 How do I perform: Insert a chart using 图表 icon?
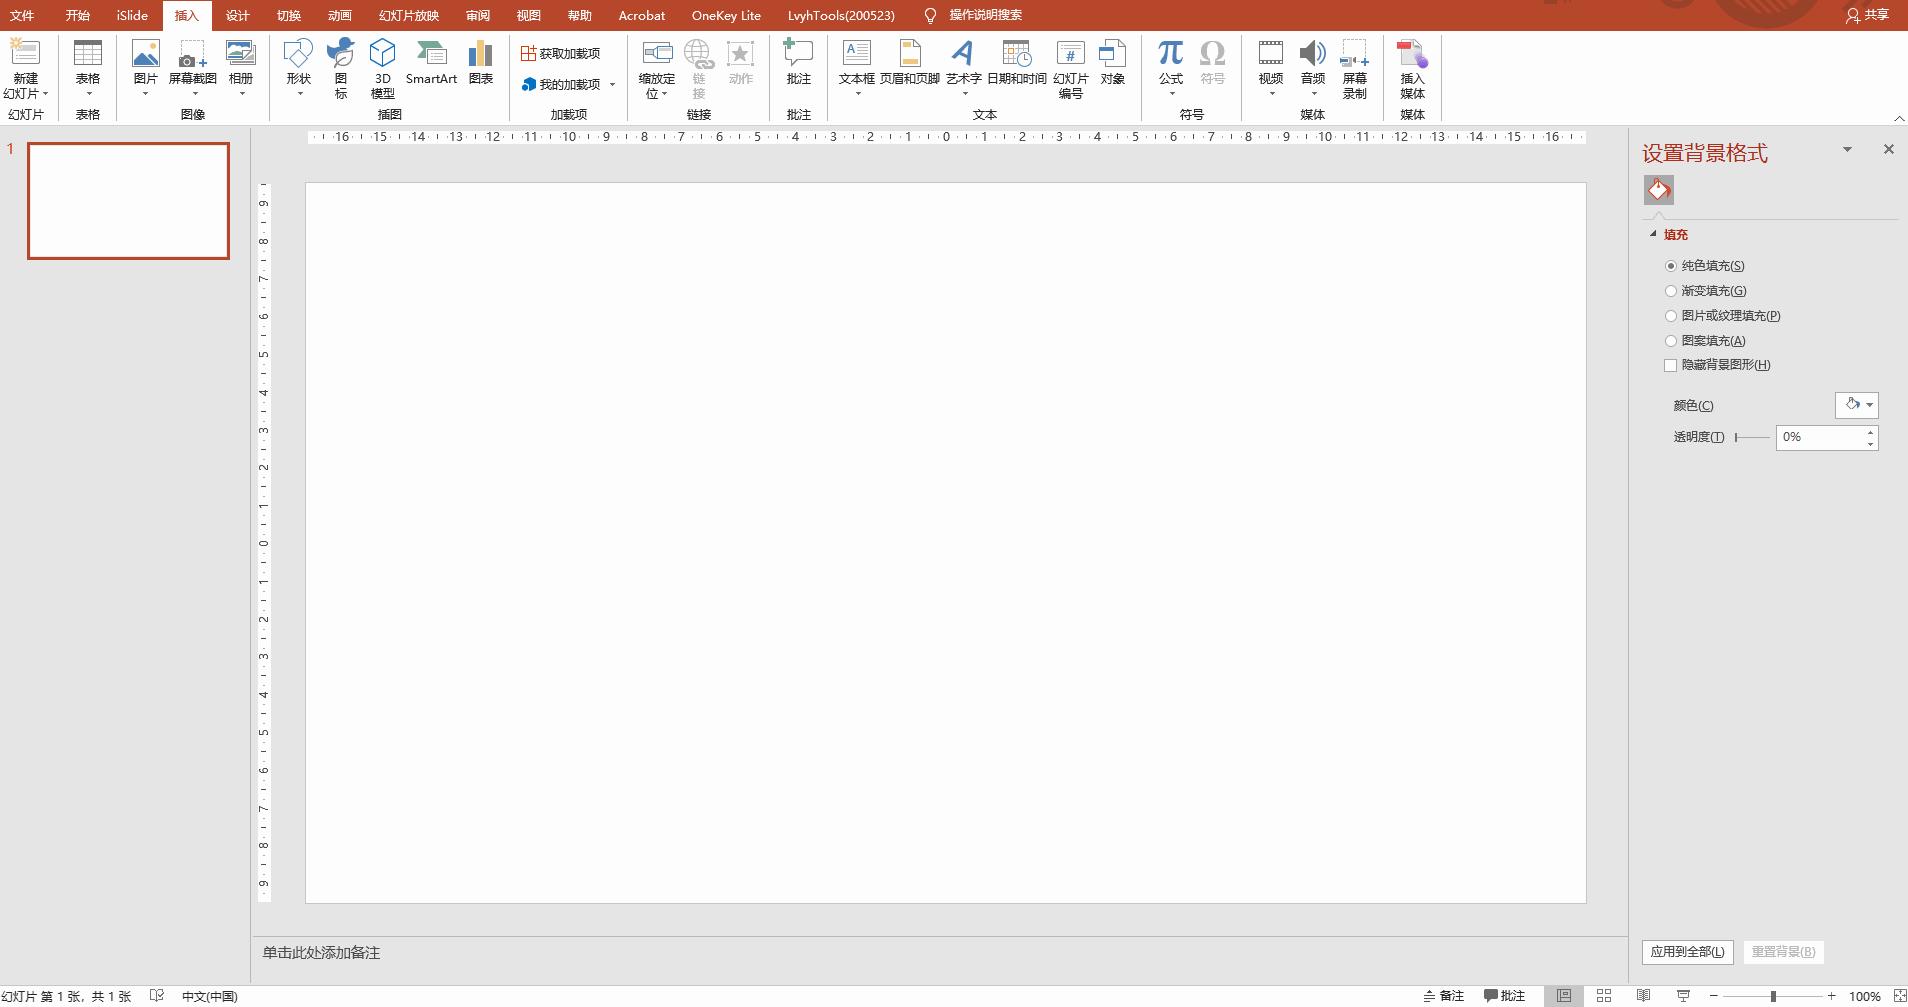click(481, 62)
